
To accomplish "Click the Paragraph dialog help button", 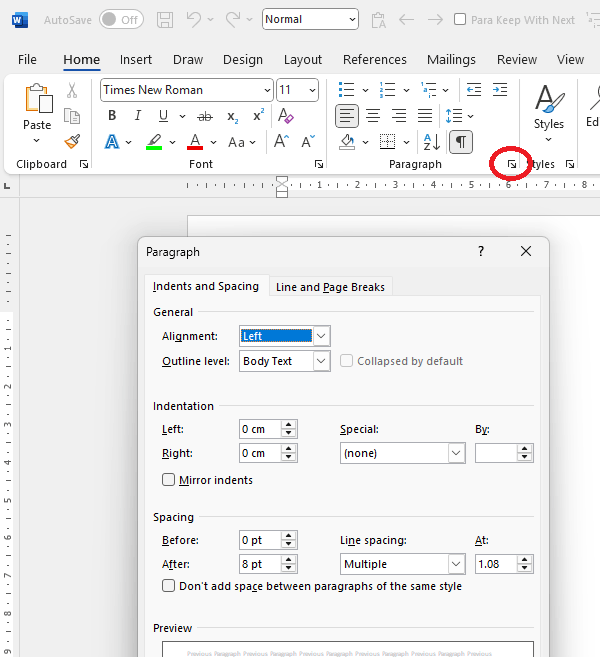I will pyautogui.click(x=481, y=251).
